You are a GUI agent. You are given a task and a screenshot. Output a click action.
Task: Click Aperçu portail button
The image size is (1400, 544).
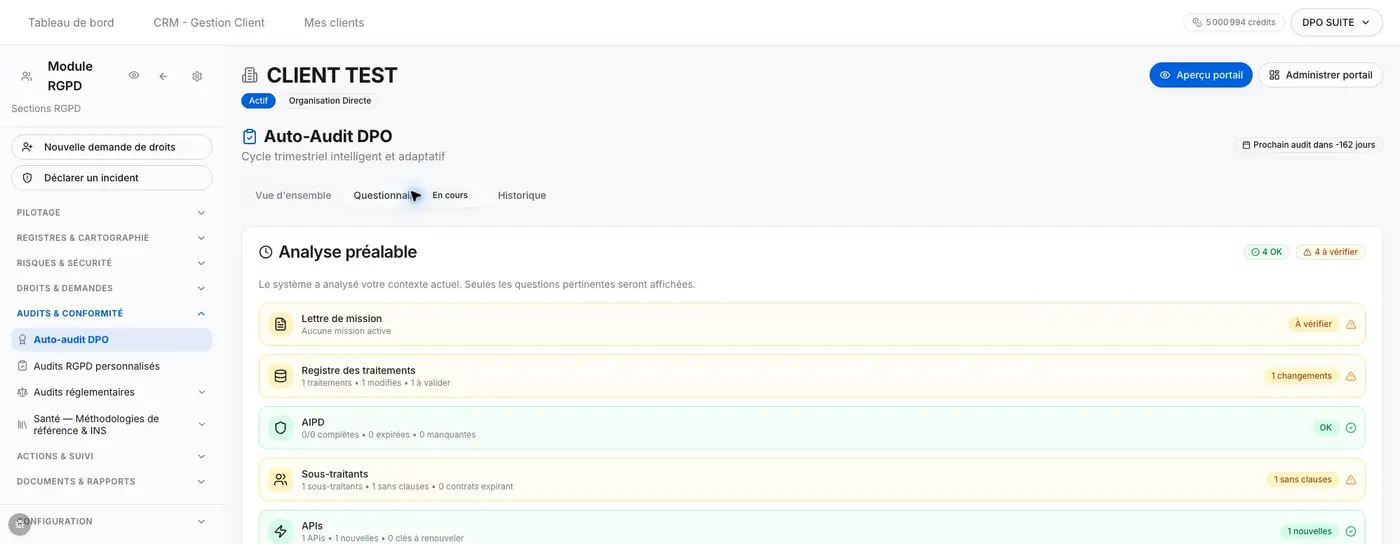tap(1201, 75)
